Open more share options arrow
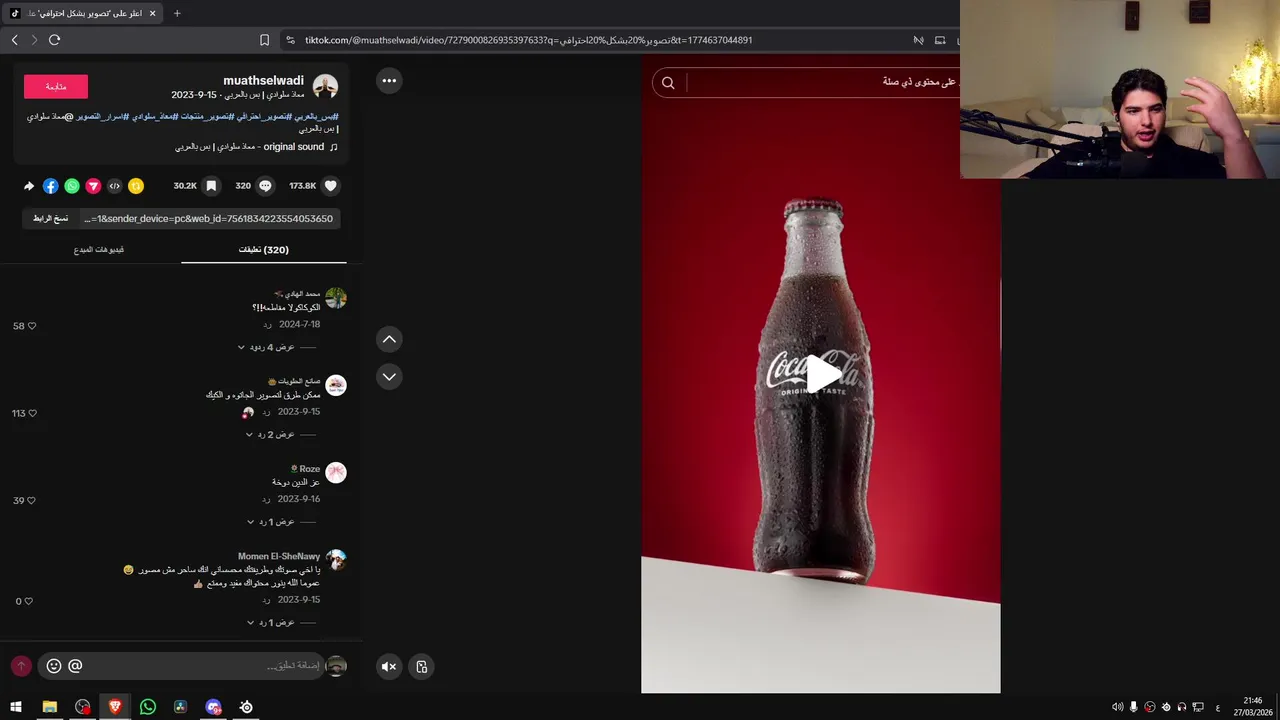This screenshot has width=1280, height=720. [x=29, y=186]
